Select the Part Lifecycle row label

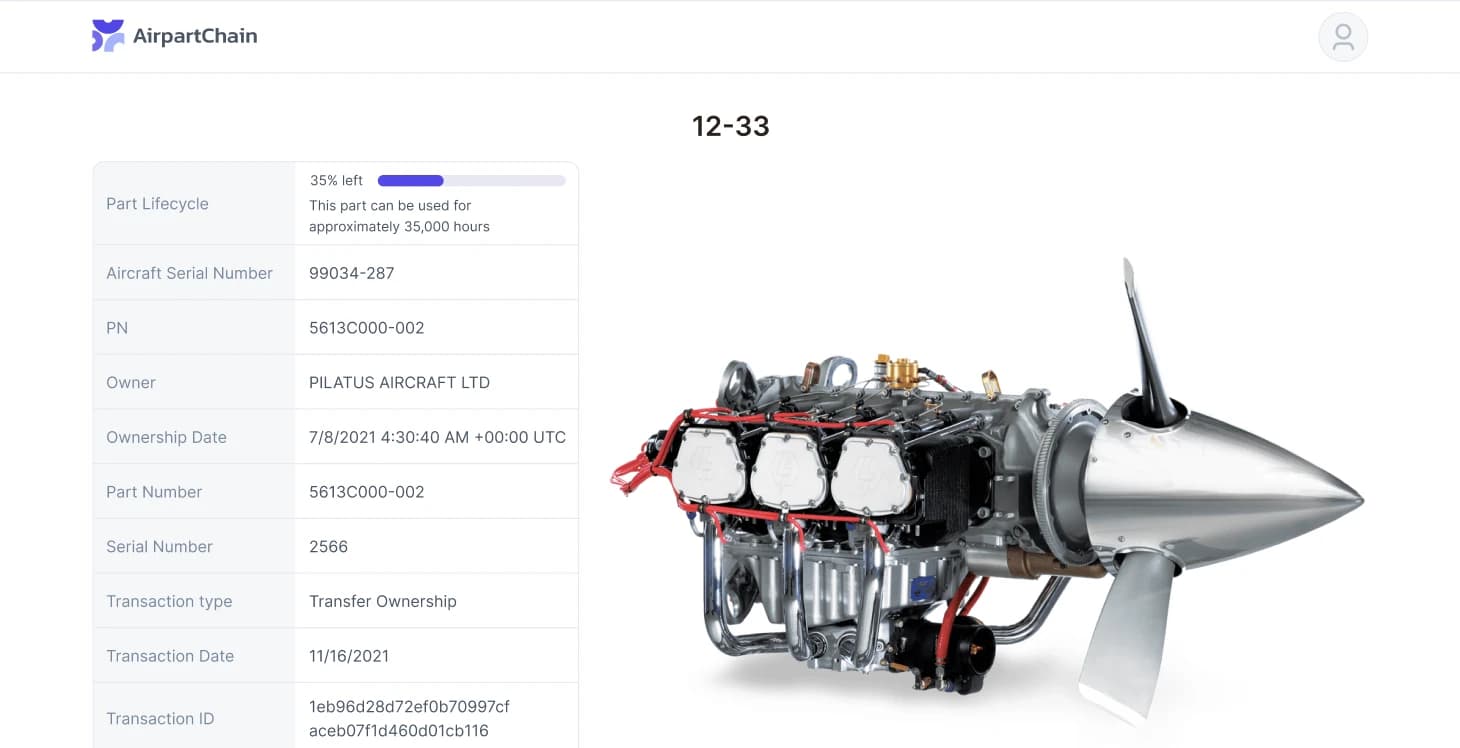[x=157, y=203]
